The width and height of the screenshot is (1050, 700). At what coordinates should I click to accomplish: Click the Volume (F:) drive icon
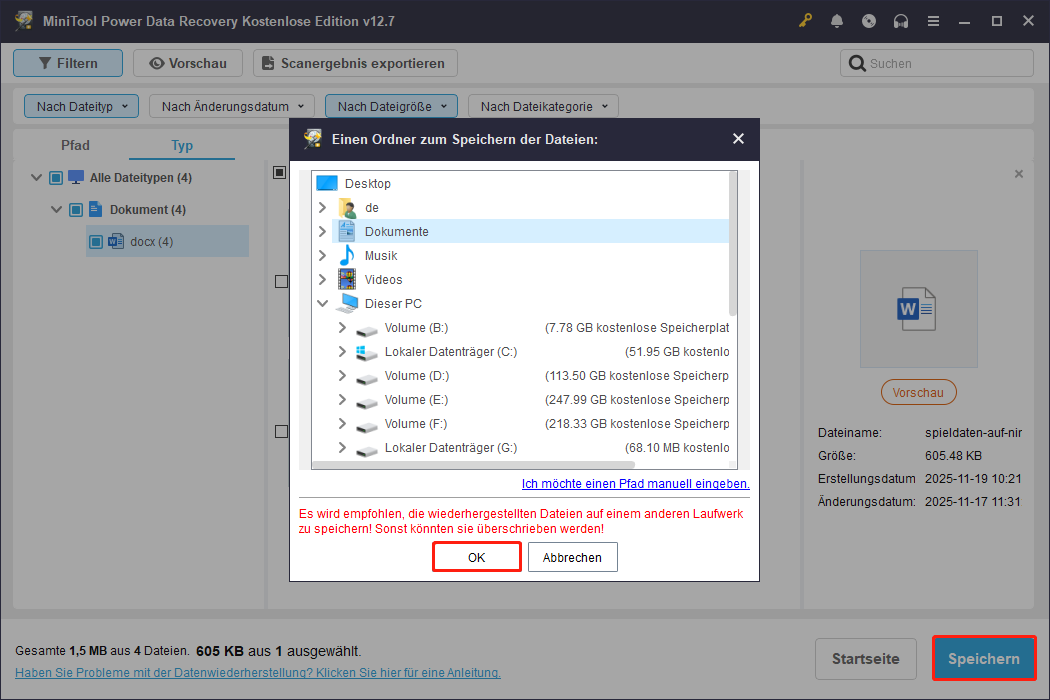tap(366, 426)
